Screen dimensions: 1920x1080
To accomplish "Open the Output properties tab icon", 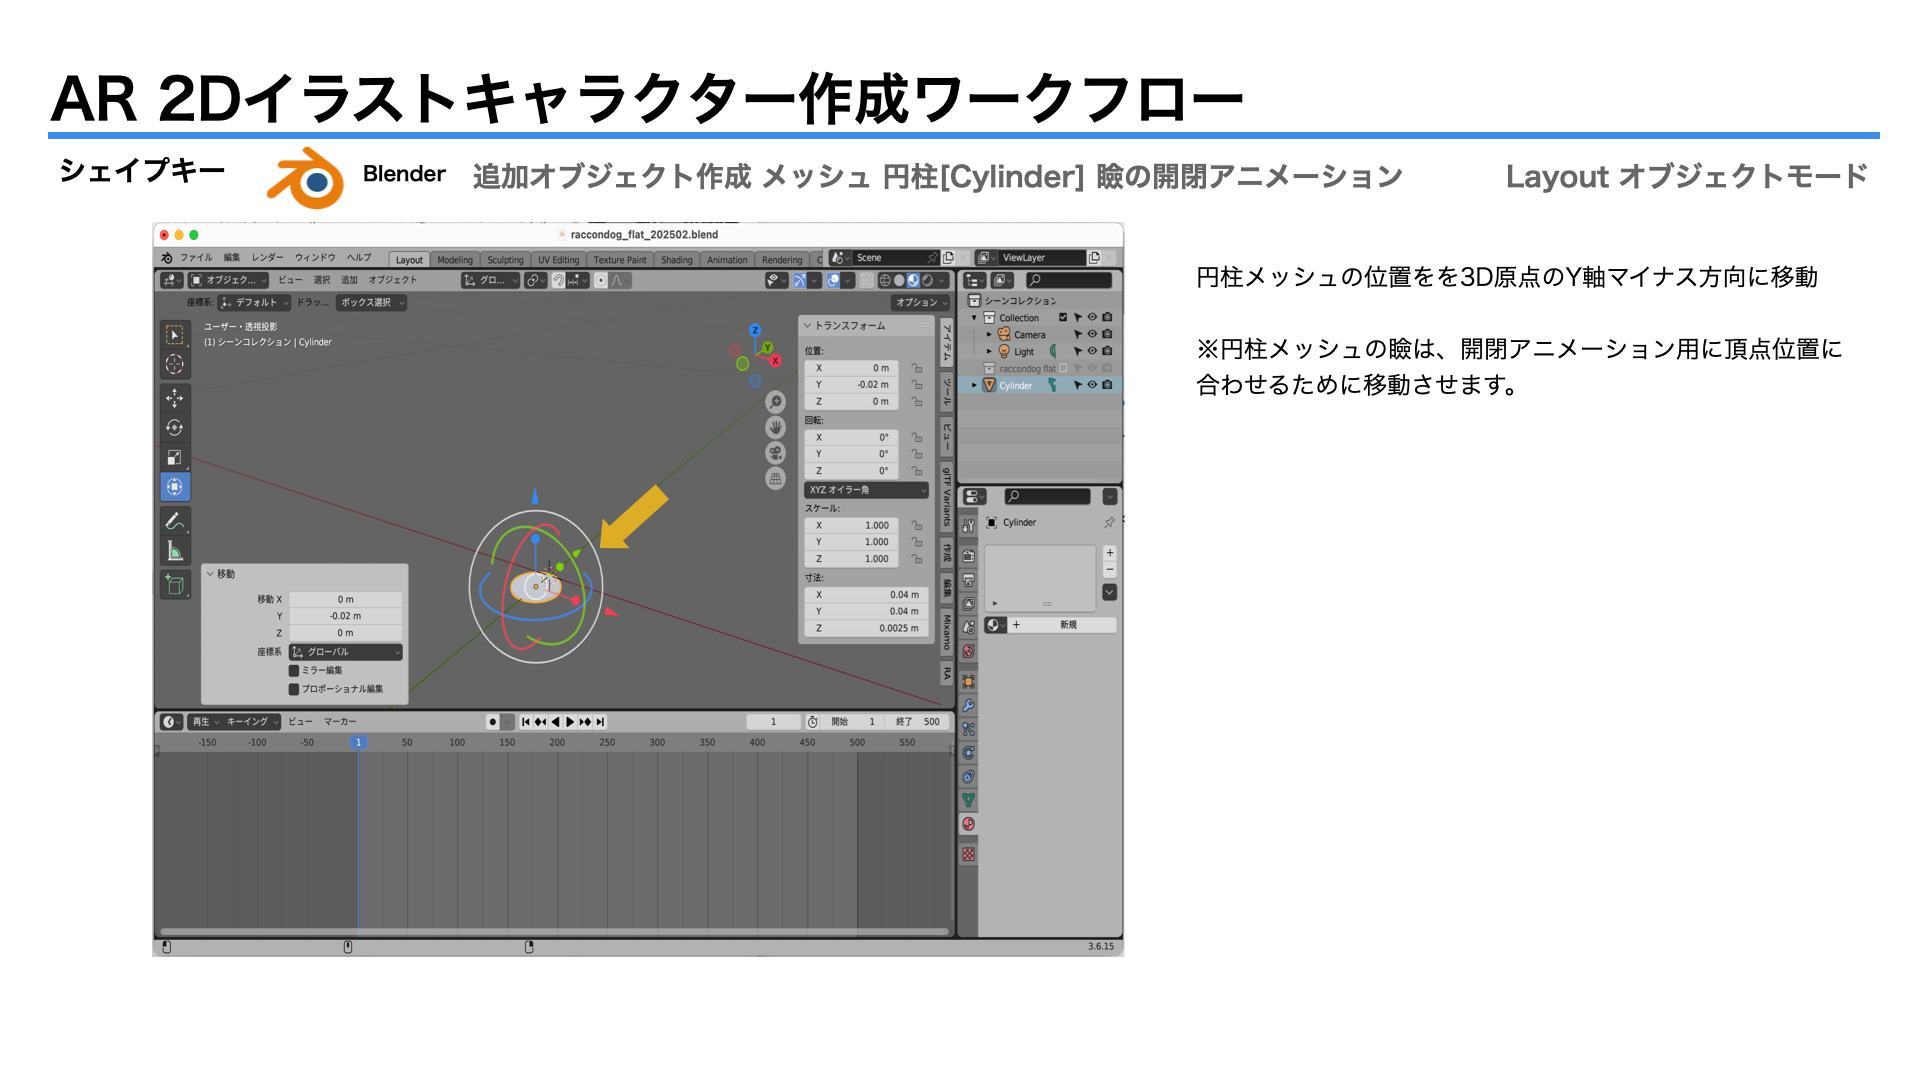I will (x=968, y=580).
